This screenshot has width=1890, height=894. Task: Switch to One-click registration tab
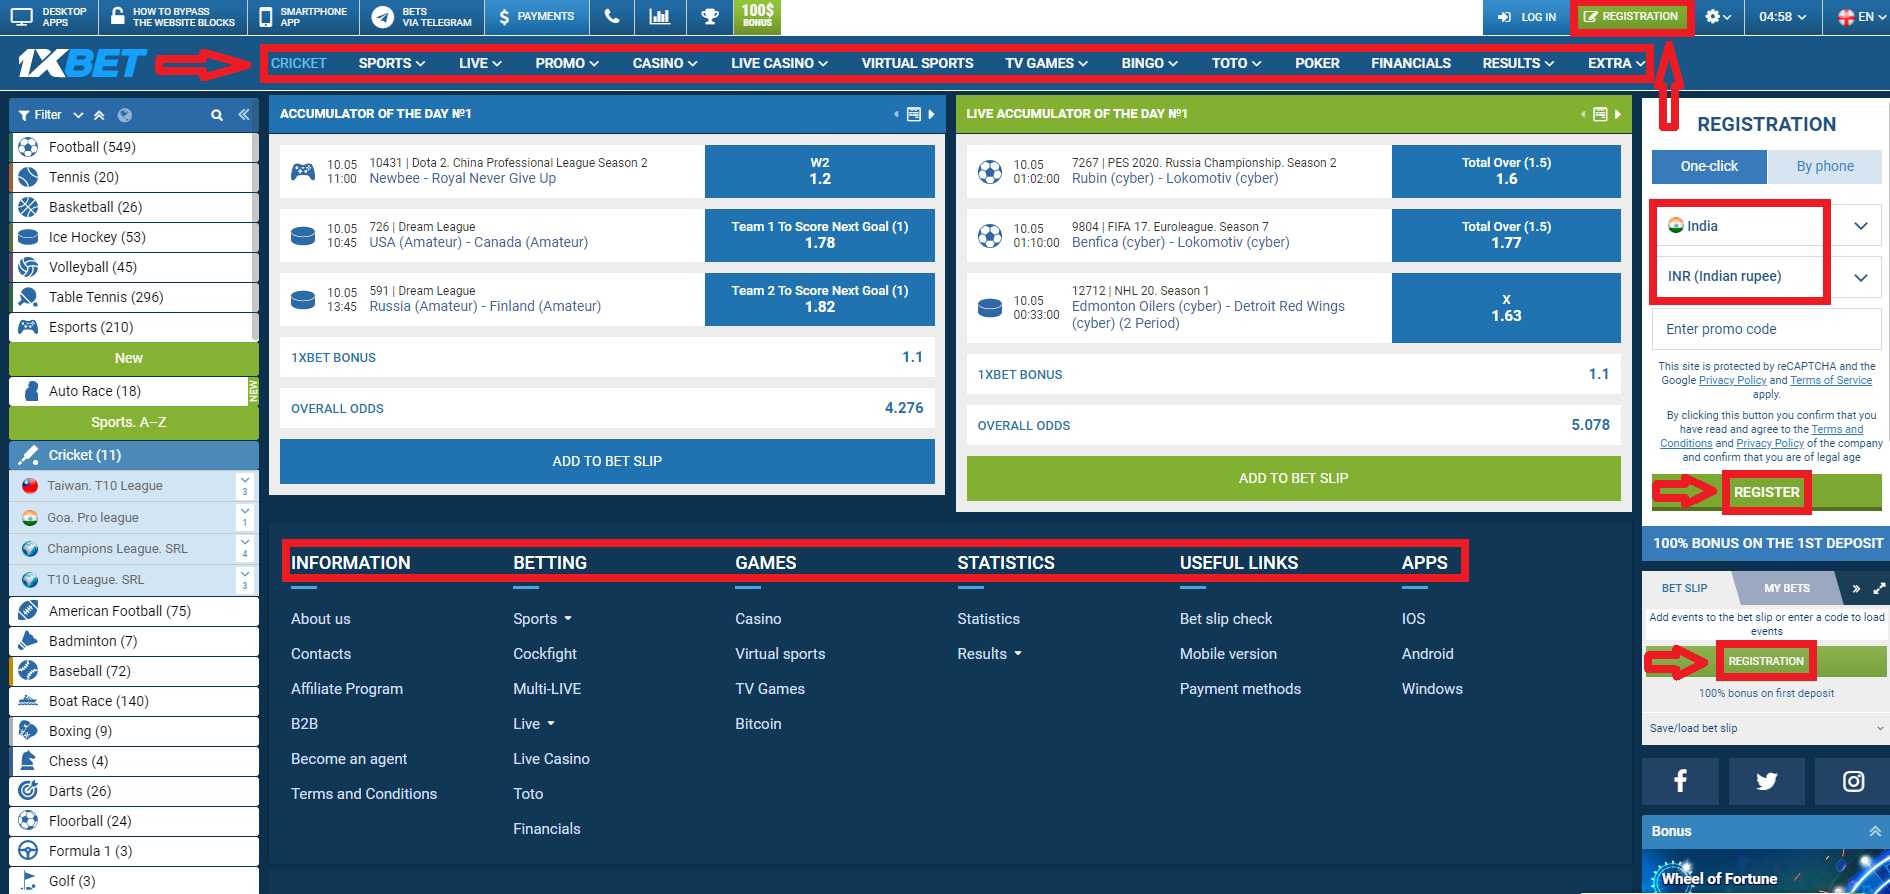tap(1709, 166)
